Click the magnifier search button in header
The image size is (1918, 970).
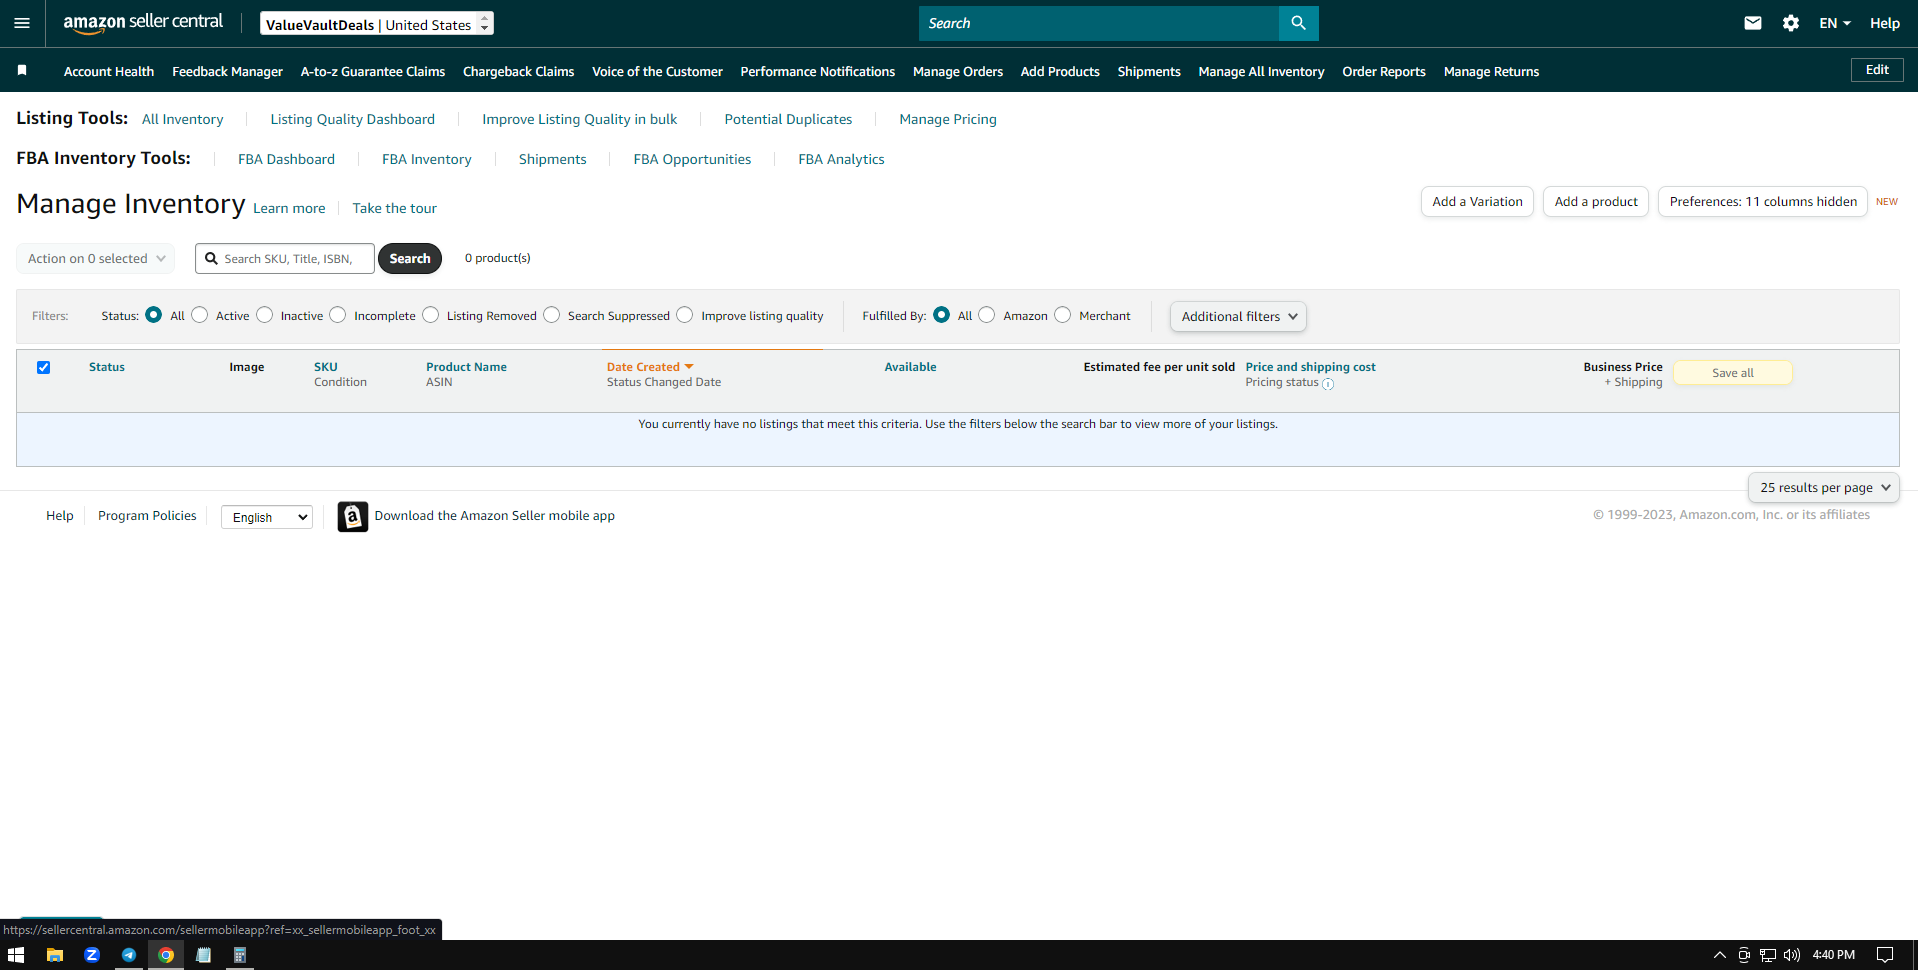tap(1298, 23)
